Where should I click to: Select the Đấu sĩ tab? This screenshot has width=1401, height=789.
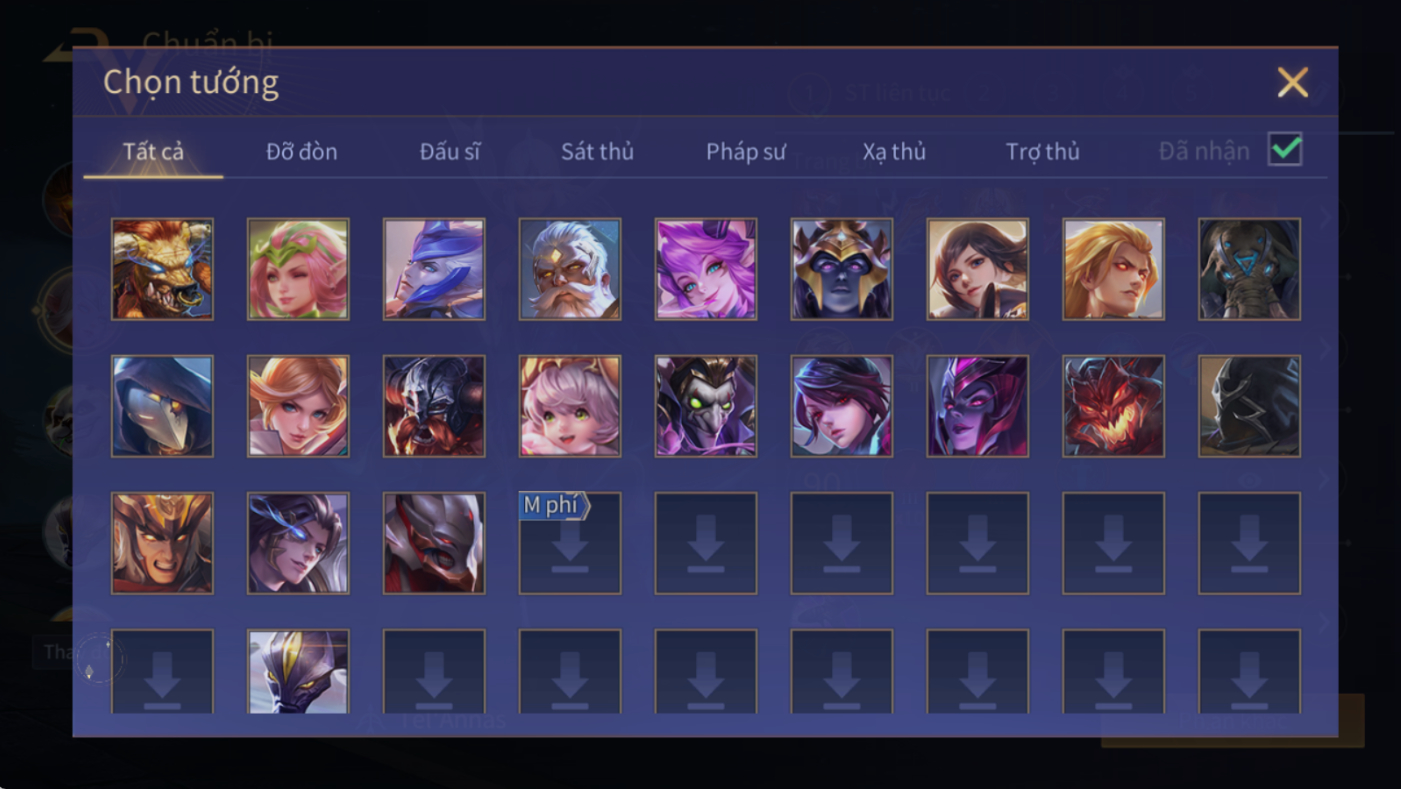450,152
